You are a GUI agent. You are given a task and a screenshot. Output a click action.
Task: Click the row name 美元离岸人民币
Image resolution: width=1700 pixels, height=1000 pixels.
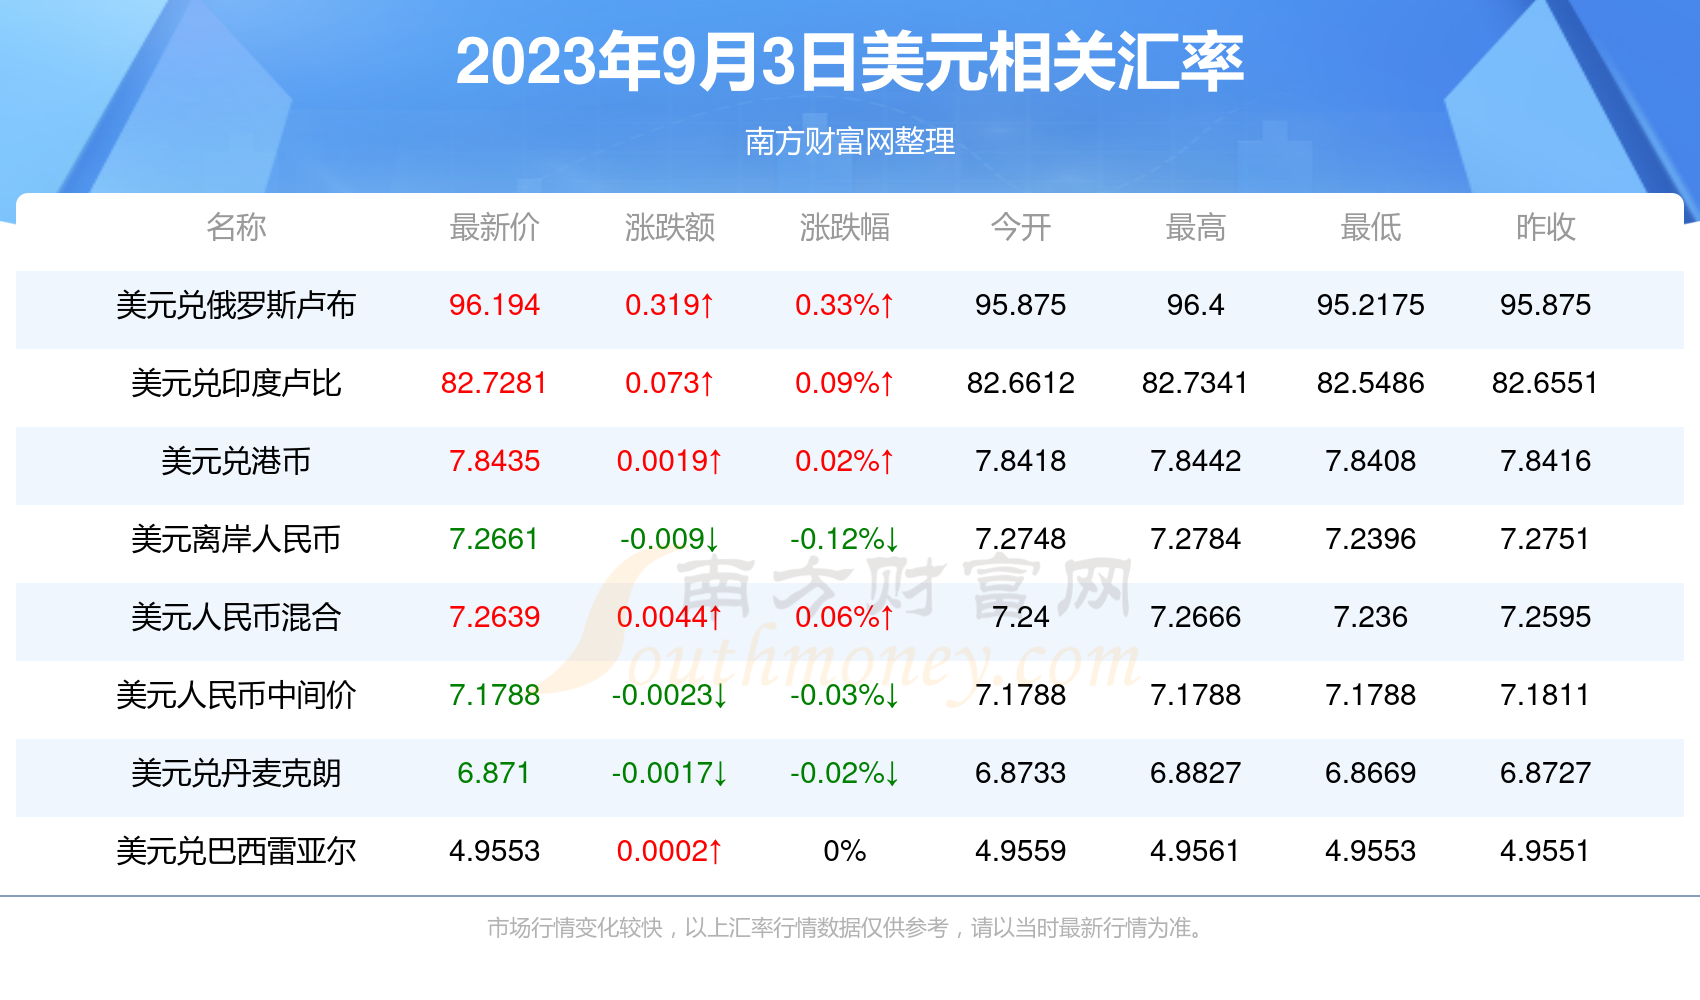pyautogui.click(x=236, y=539)
